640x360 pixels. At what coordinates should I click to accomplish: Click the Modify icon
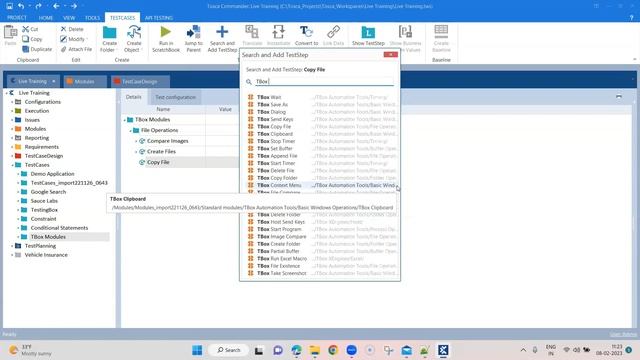[63, 39]
